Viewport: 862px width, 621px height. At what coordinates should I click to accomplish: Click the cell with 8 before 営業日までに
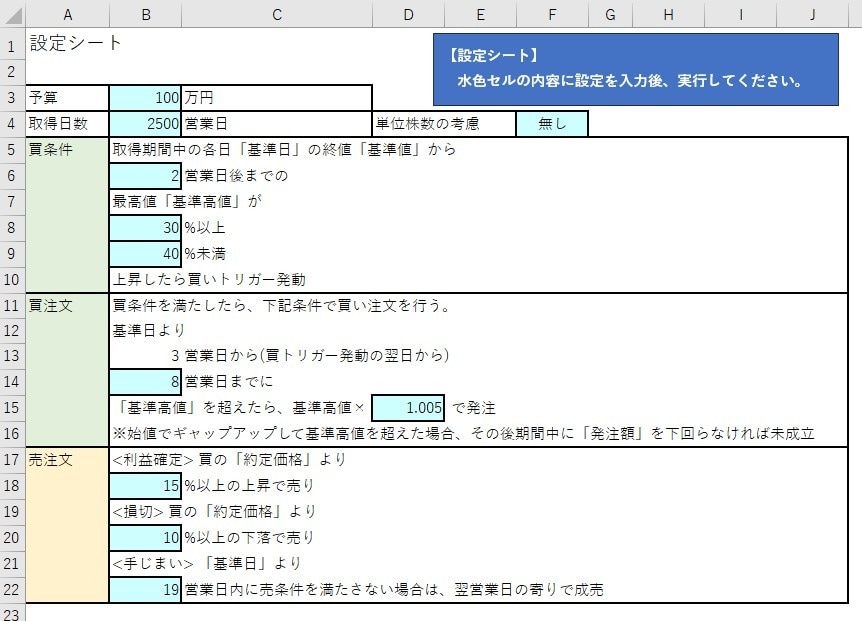[x=146, y=381]
